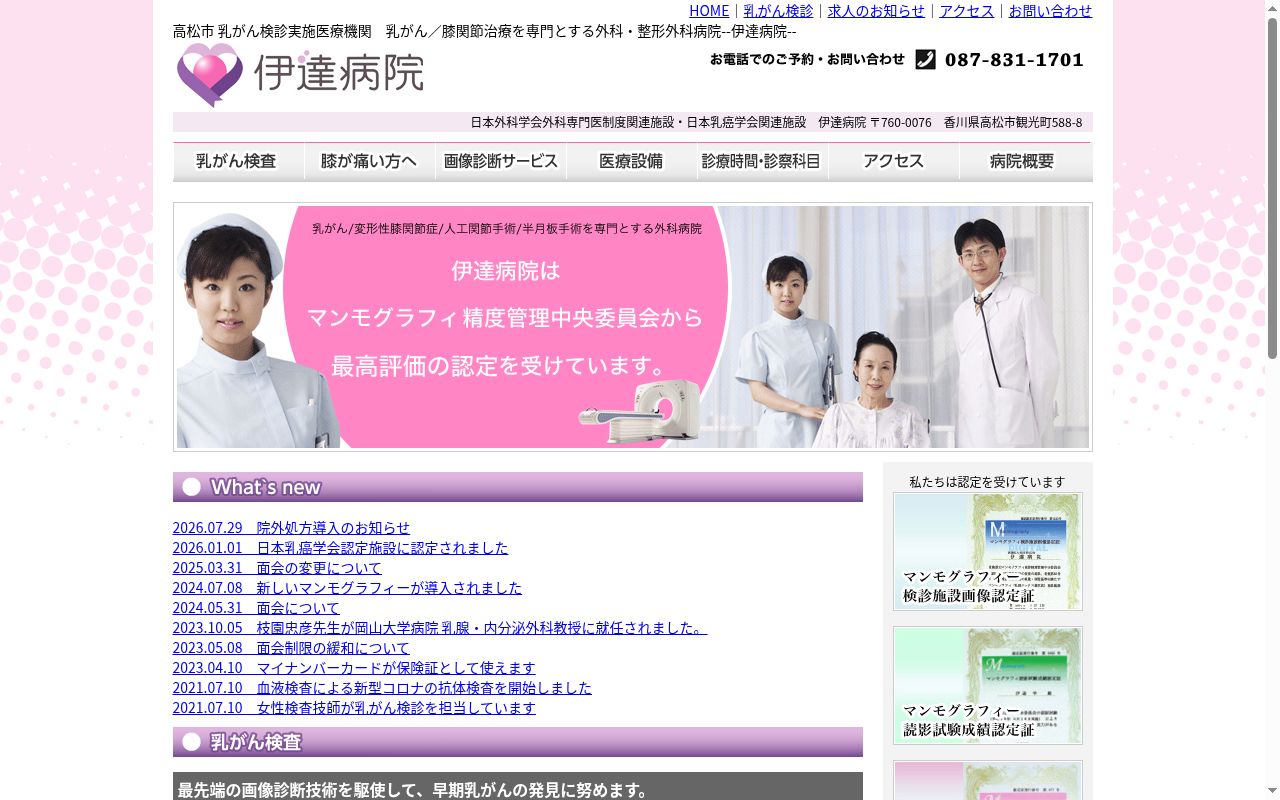Click the main hero banner image
Viewport: 1280px width, 800px height.
[x=632, y=327]
